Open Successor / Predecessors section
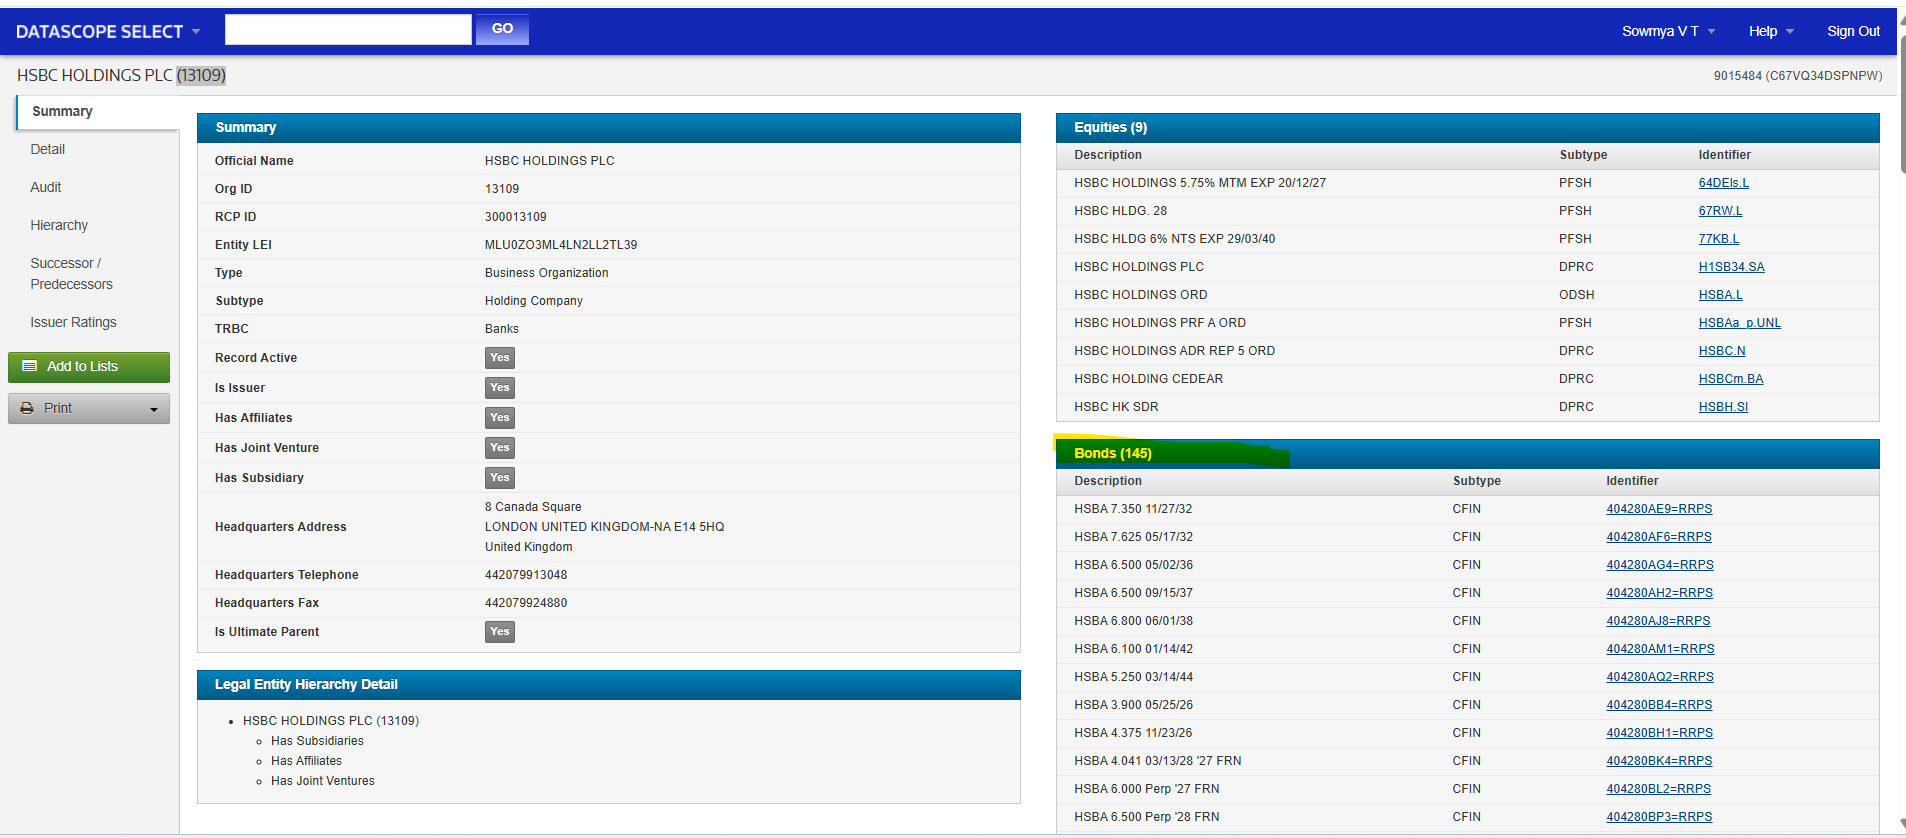The width and height of the screenshot is (1906, 838). coord(71,274)
